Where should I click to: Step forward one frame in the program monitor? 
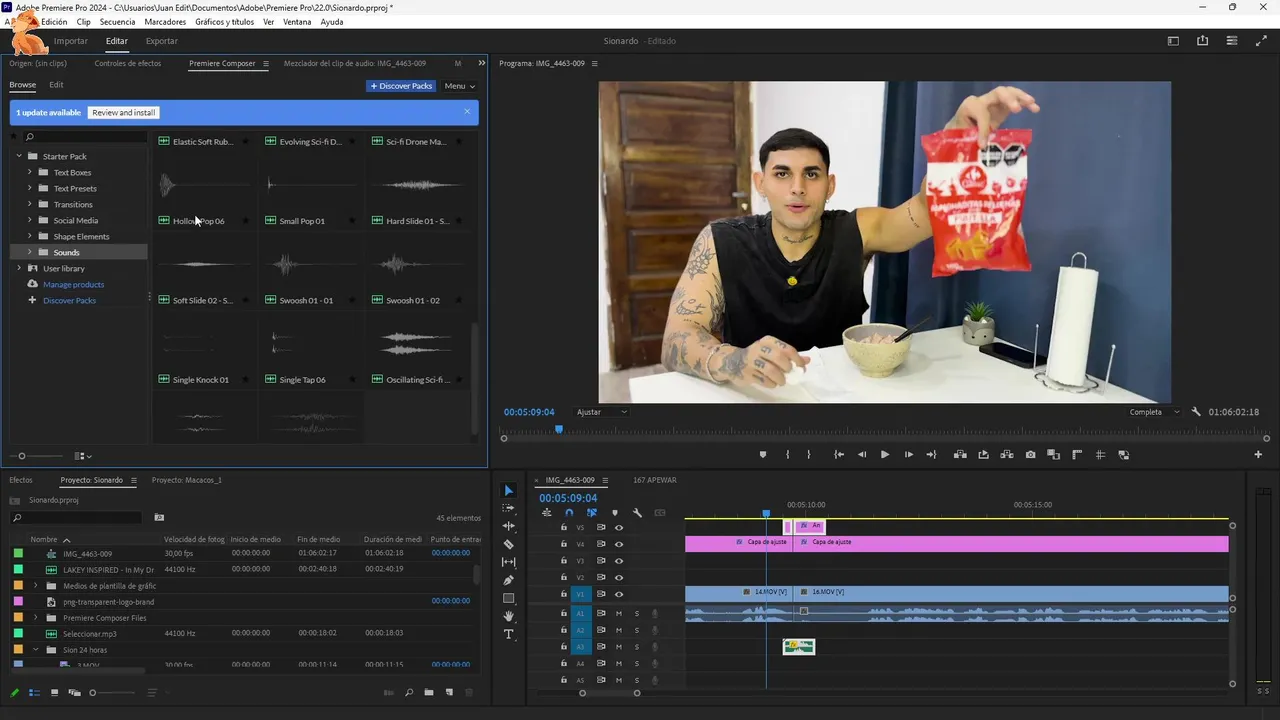[908, 455]
